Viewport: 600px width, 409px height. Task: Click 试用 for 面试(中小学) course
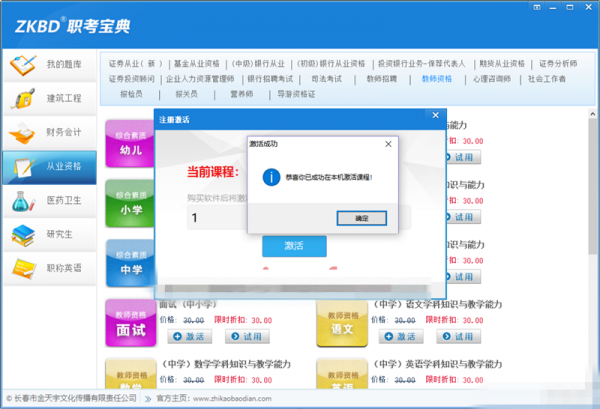tap(248, 336)
